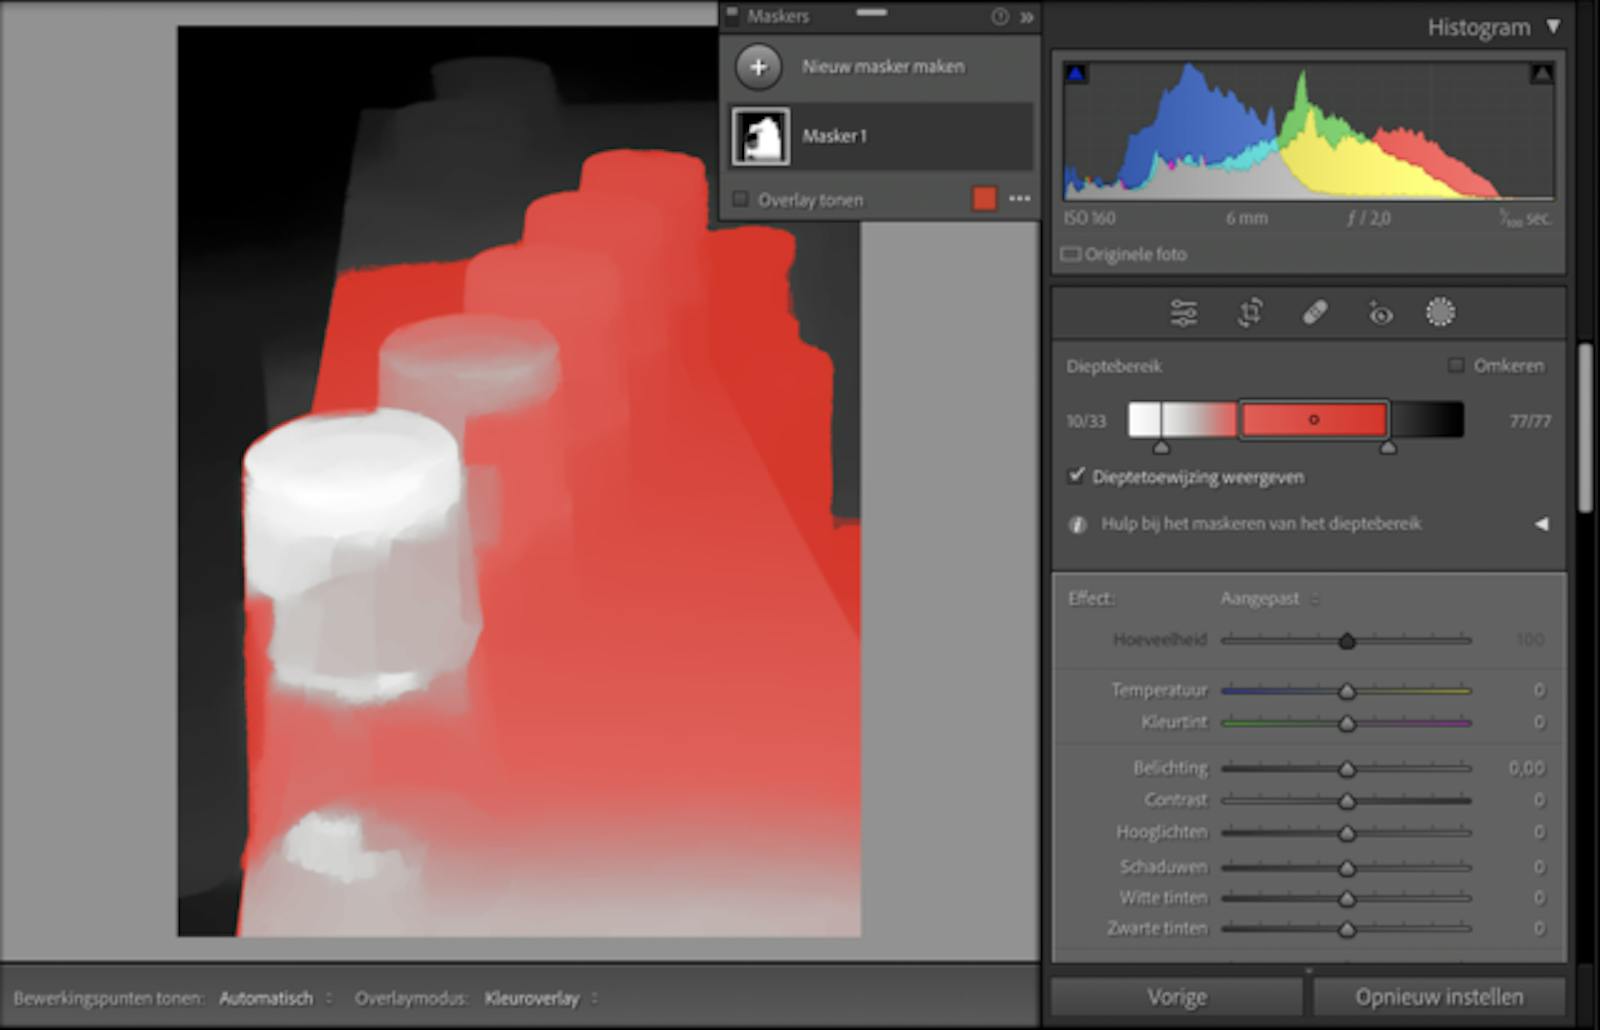
Task: Select the Healing bandage tool
Action: [1315, 313]
